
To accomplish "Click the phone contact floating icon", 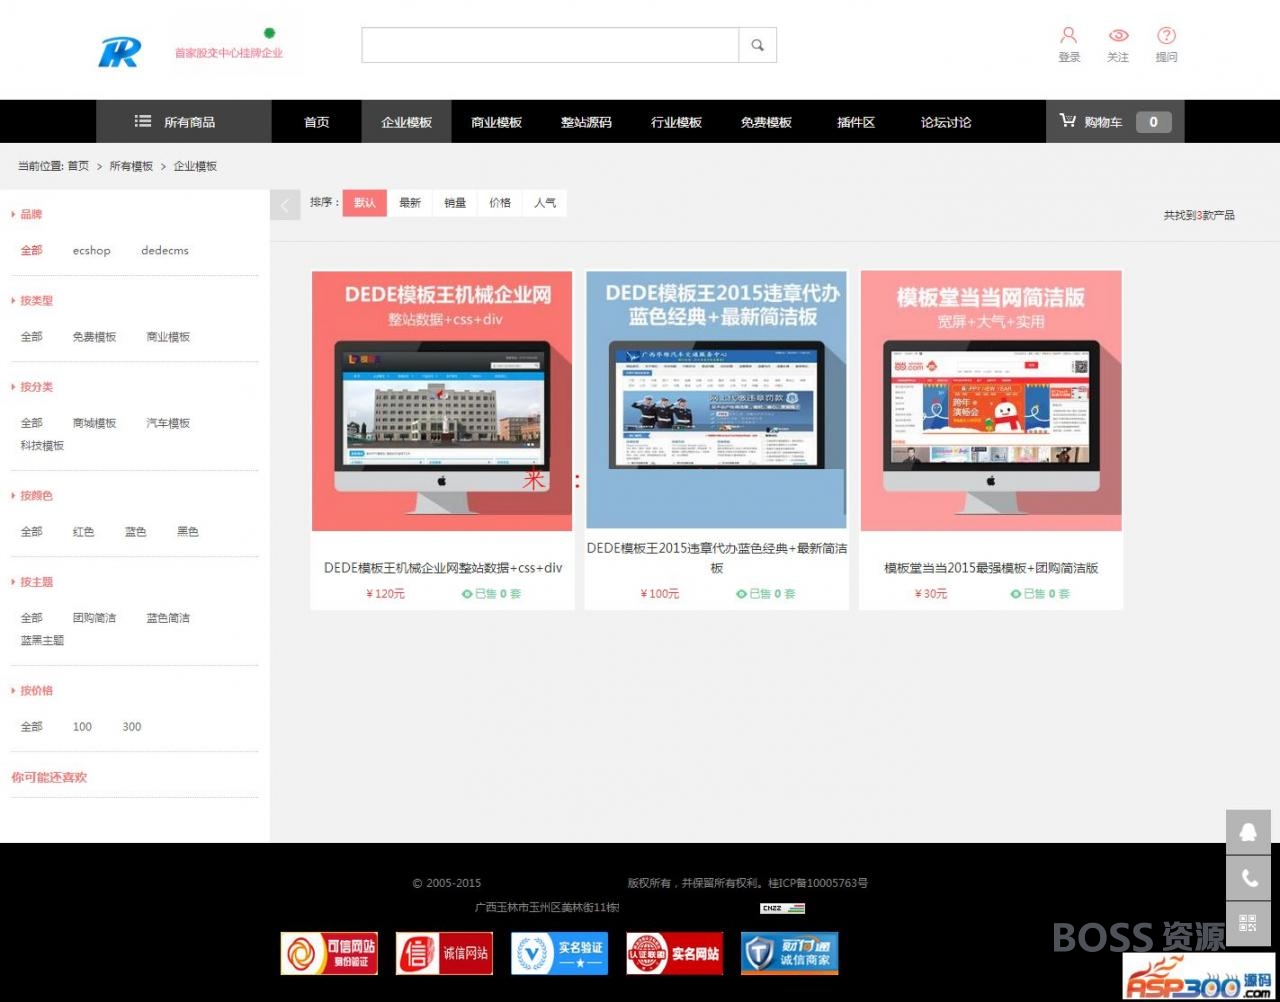I will tap(1248, 878).
